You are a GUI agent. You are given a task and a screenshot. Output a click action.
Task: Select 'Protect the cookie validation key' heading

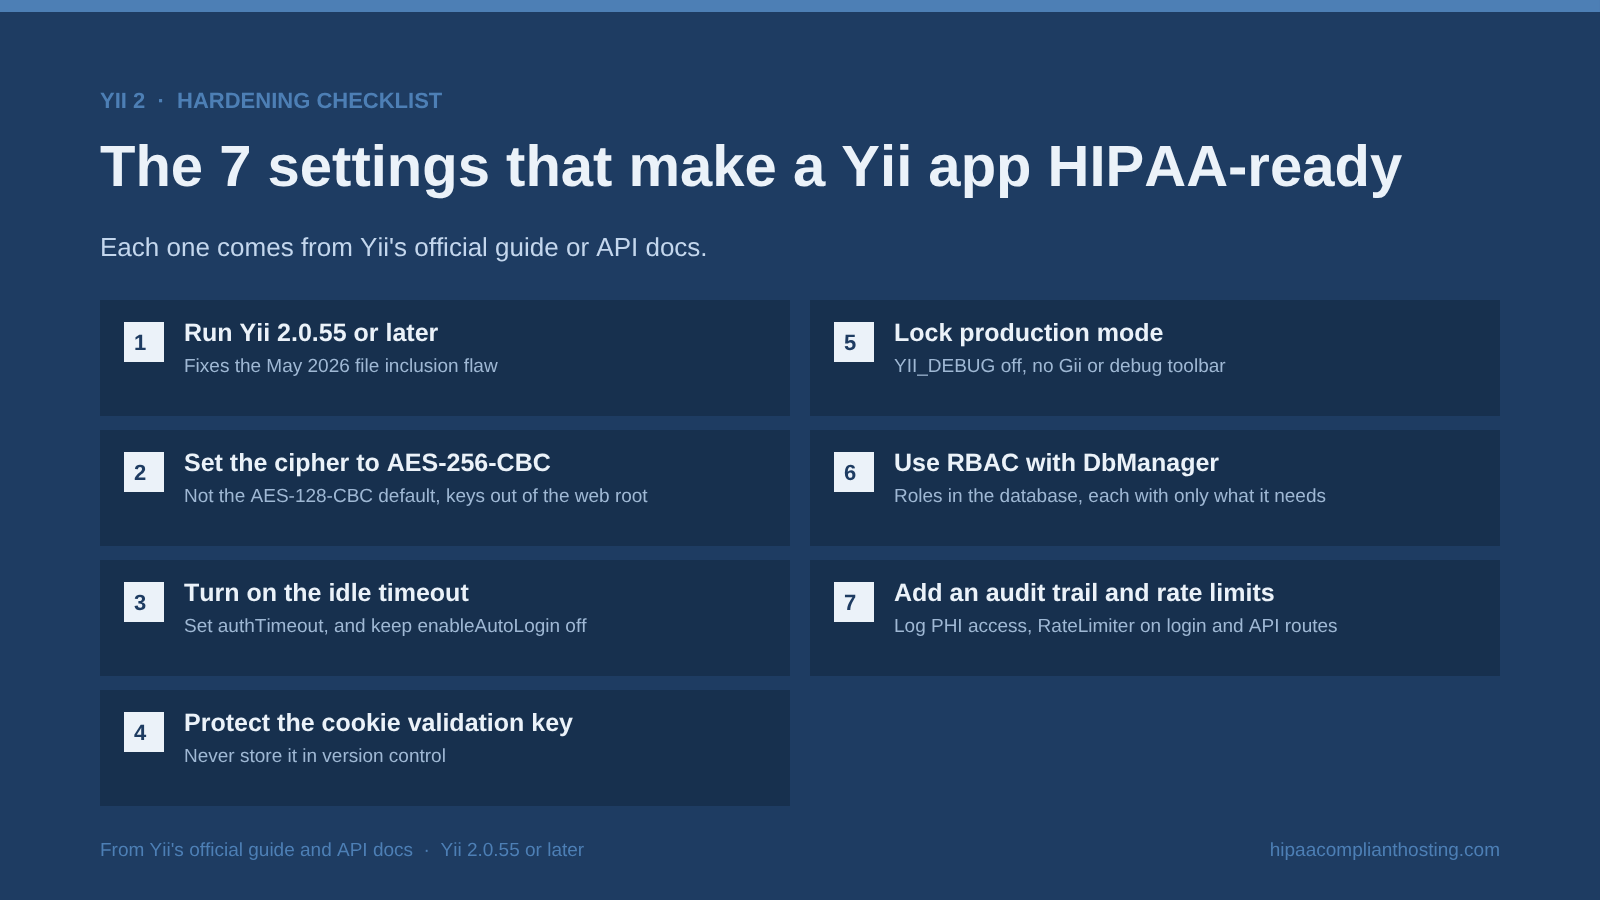tap(378, 723)
